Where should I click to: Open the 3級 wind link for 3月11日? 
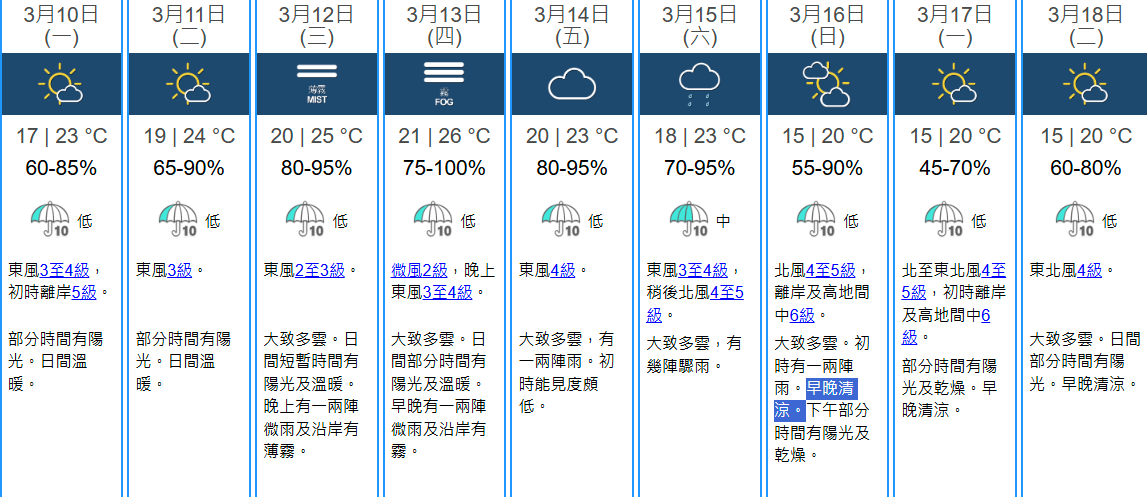(x=179, y=270)
